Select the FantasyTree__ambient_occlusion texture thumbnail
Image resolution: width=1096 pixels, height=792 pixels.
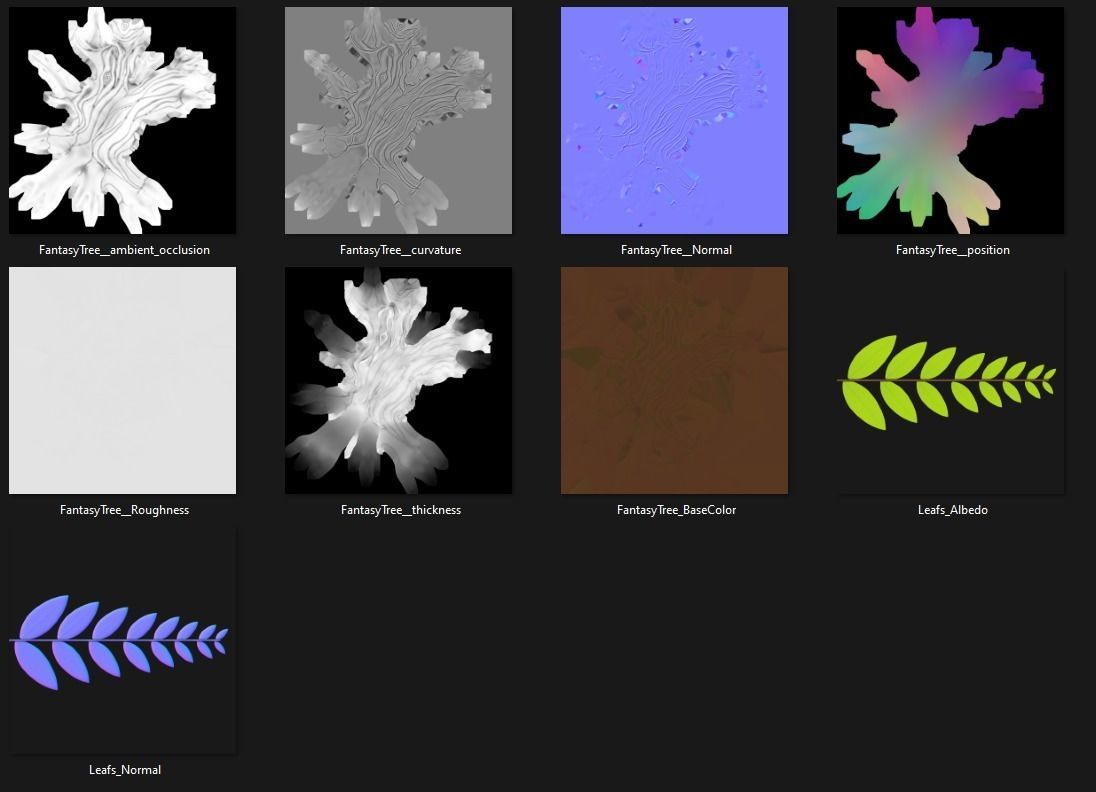point(122,120)
